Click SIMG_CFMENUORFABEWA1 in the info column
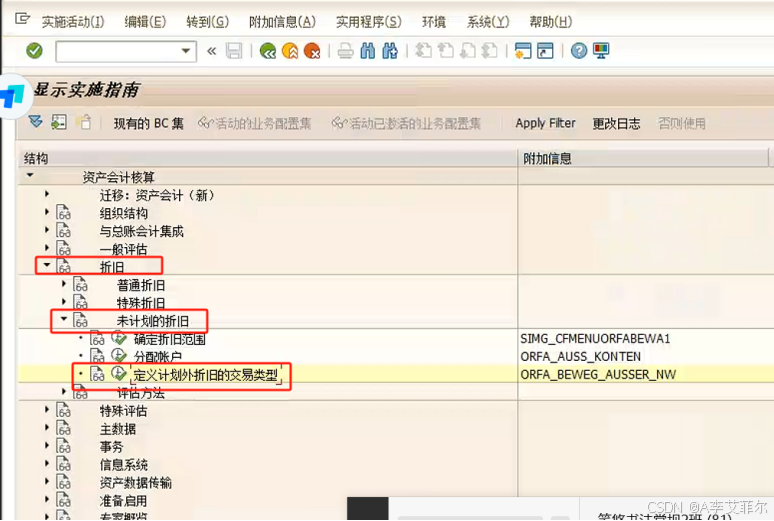 (x=595, y=338)
